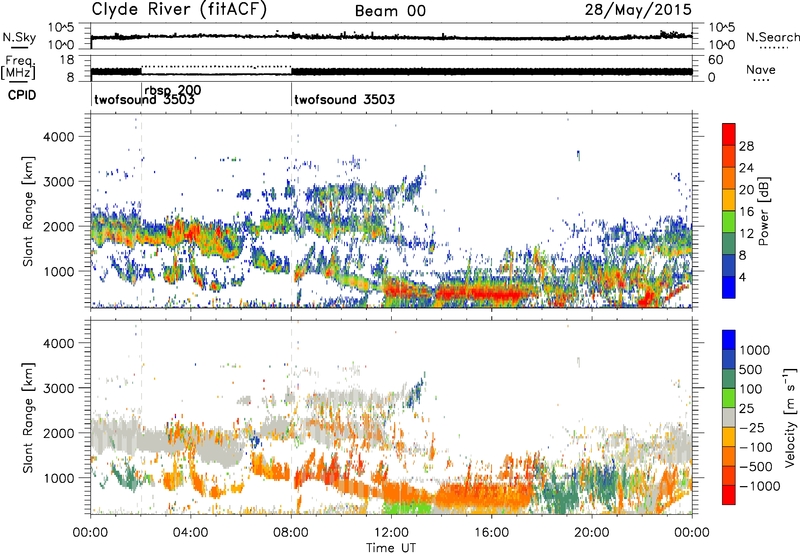Click "Slant Range [km]" title of power panel

point(28,211)
